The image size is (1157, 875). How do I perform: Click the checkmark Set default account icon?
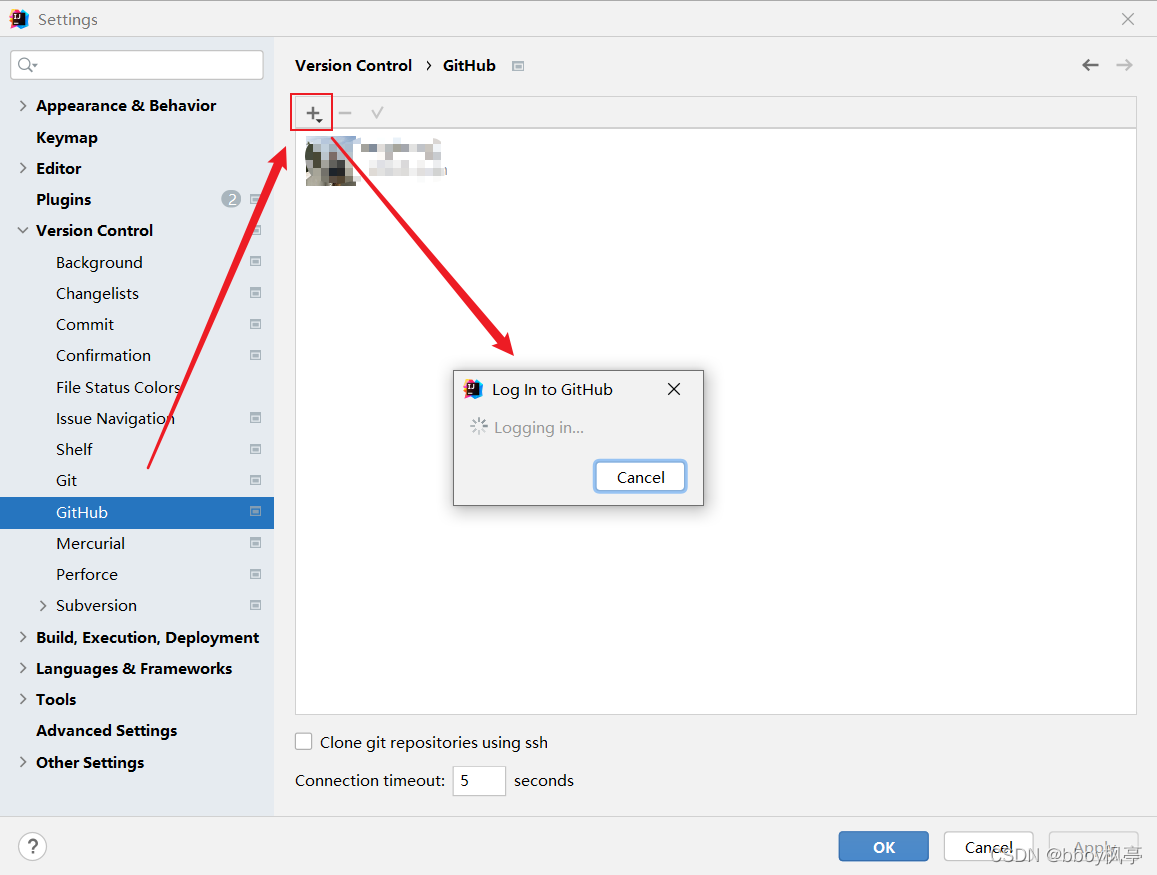[377, 113]
